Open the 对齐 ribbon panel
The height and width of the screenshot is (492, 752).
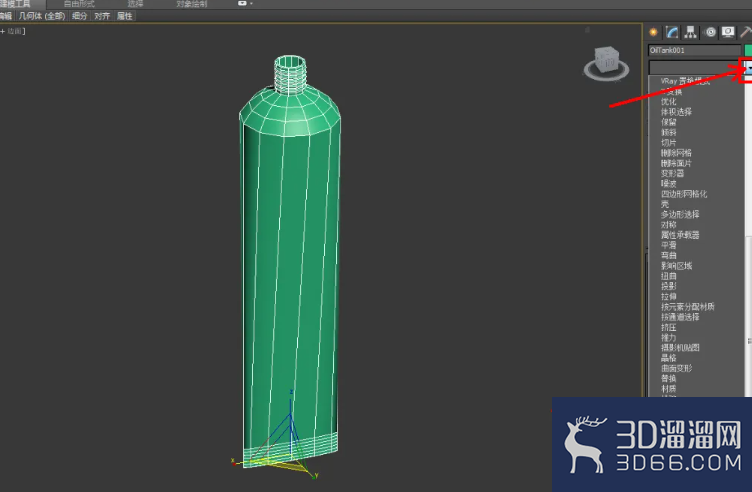pyautogui.click(x=102, y=16)
